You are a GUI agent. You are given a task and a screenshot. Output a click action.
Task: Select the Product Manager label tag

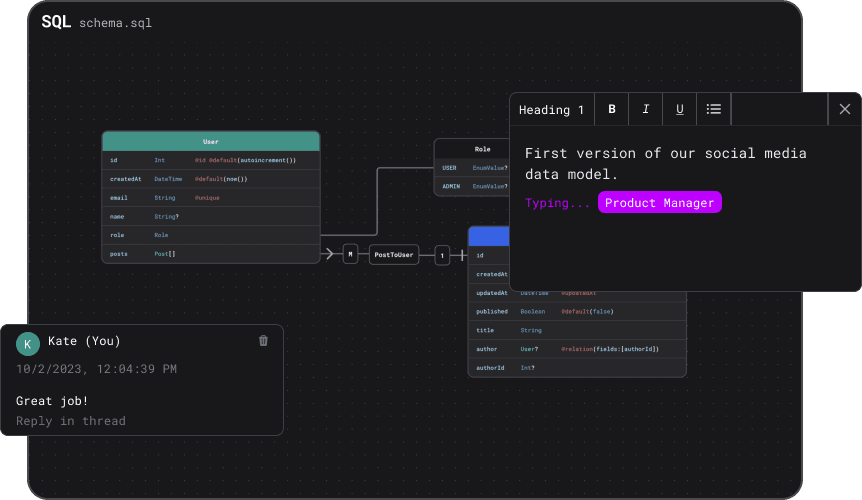tap(659, 203)
